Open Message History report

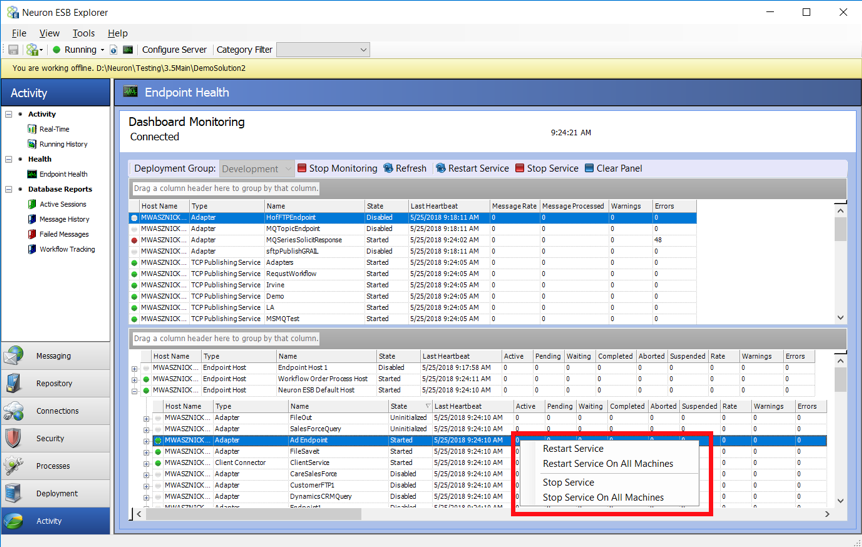click(x=64, y=219)
